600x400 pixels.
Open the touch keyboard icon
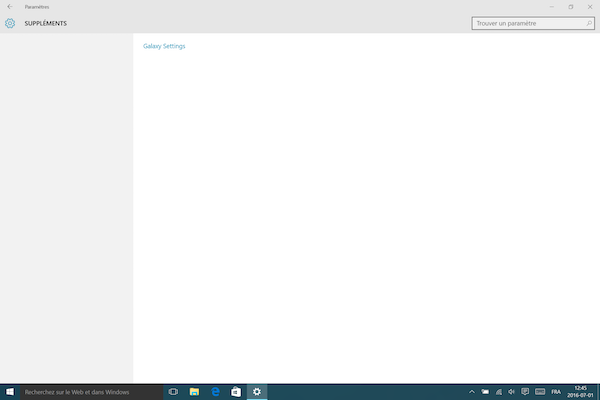click(540, 392)
